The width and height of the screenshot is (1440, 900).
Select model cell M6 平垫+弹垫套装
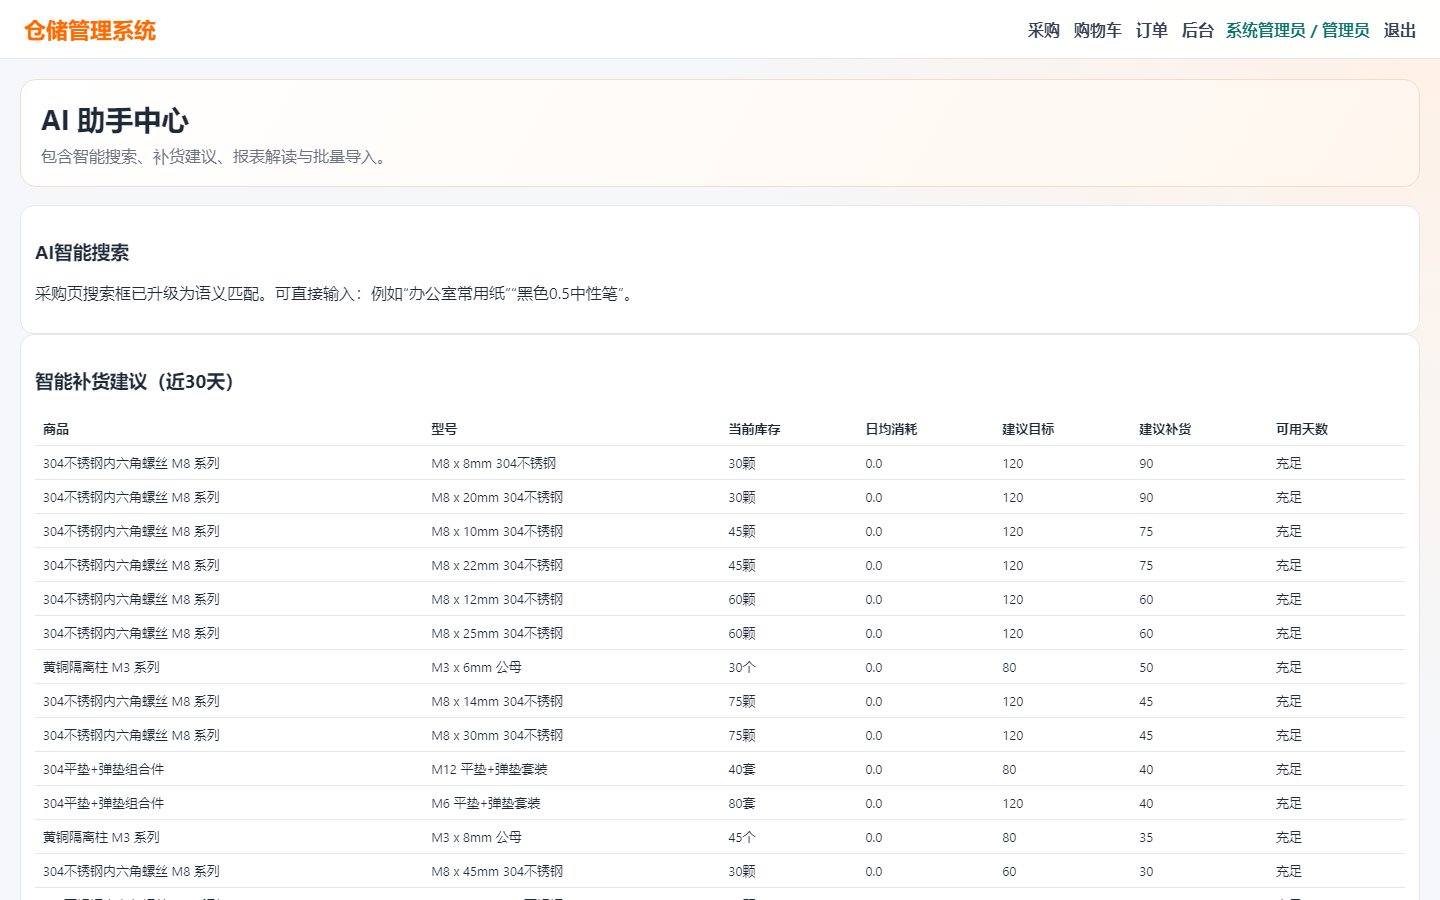[486, 803]
